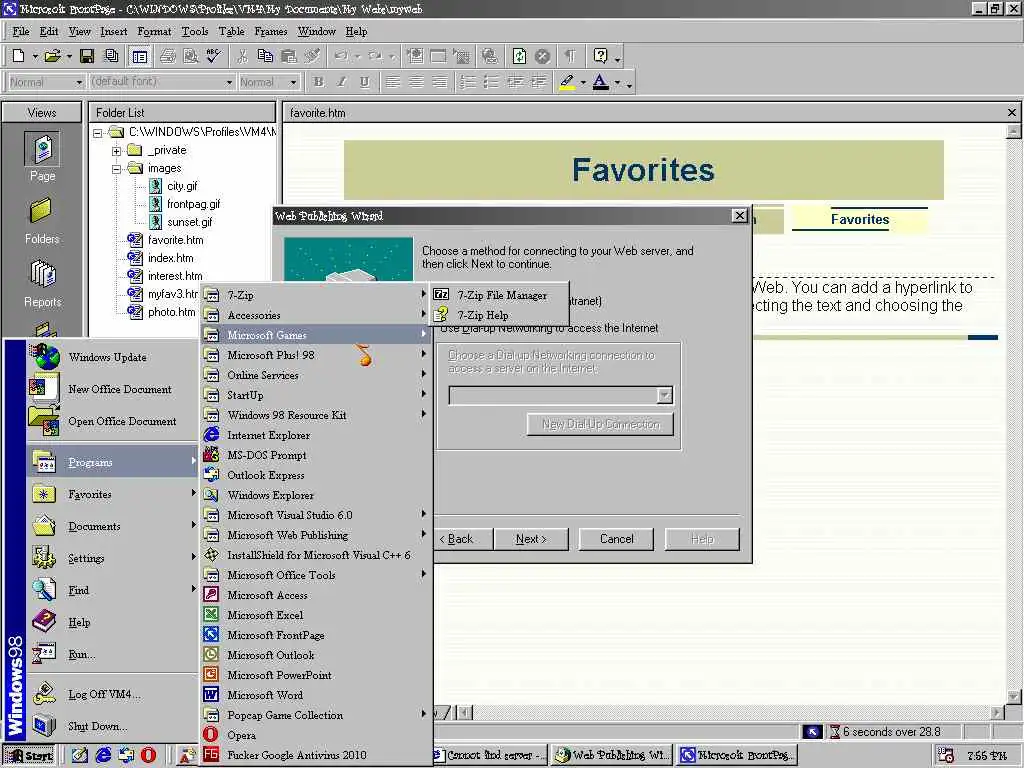Toggle Center alignment button
The width and height of the screenshot is (1024, 768).
tap(416, 82)
